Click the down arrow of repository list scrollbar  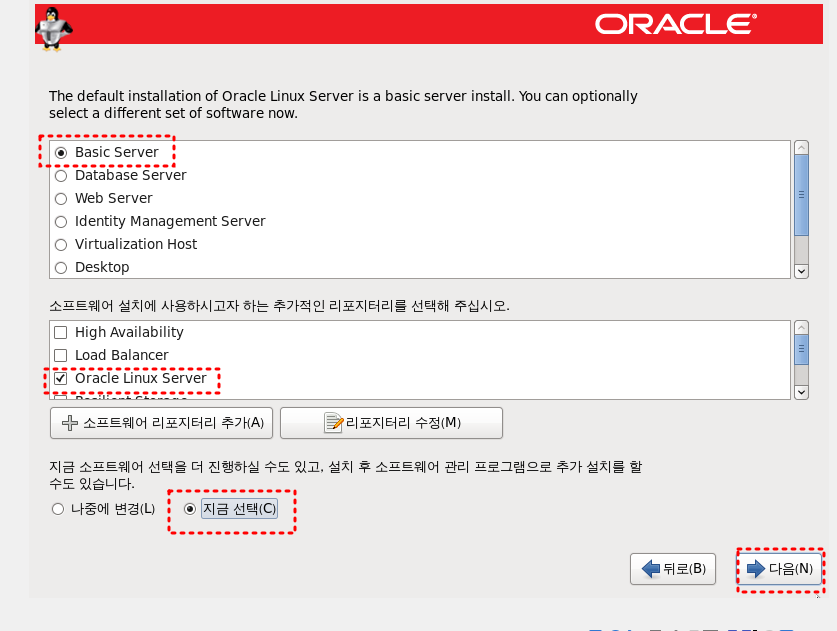pos(801,392)
